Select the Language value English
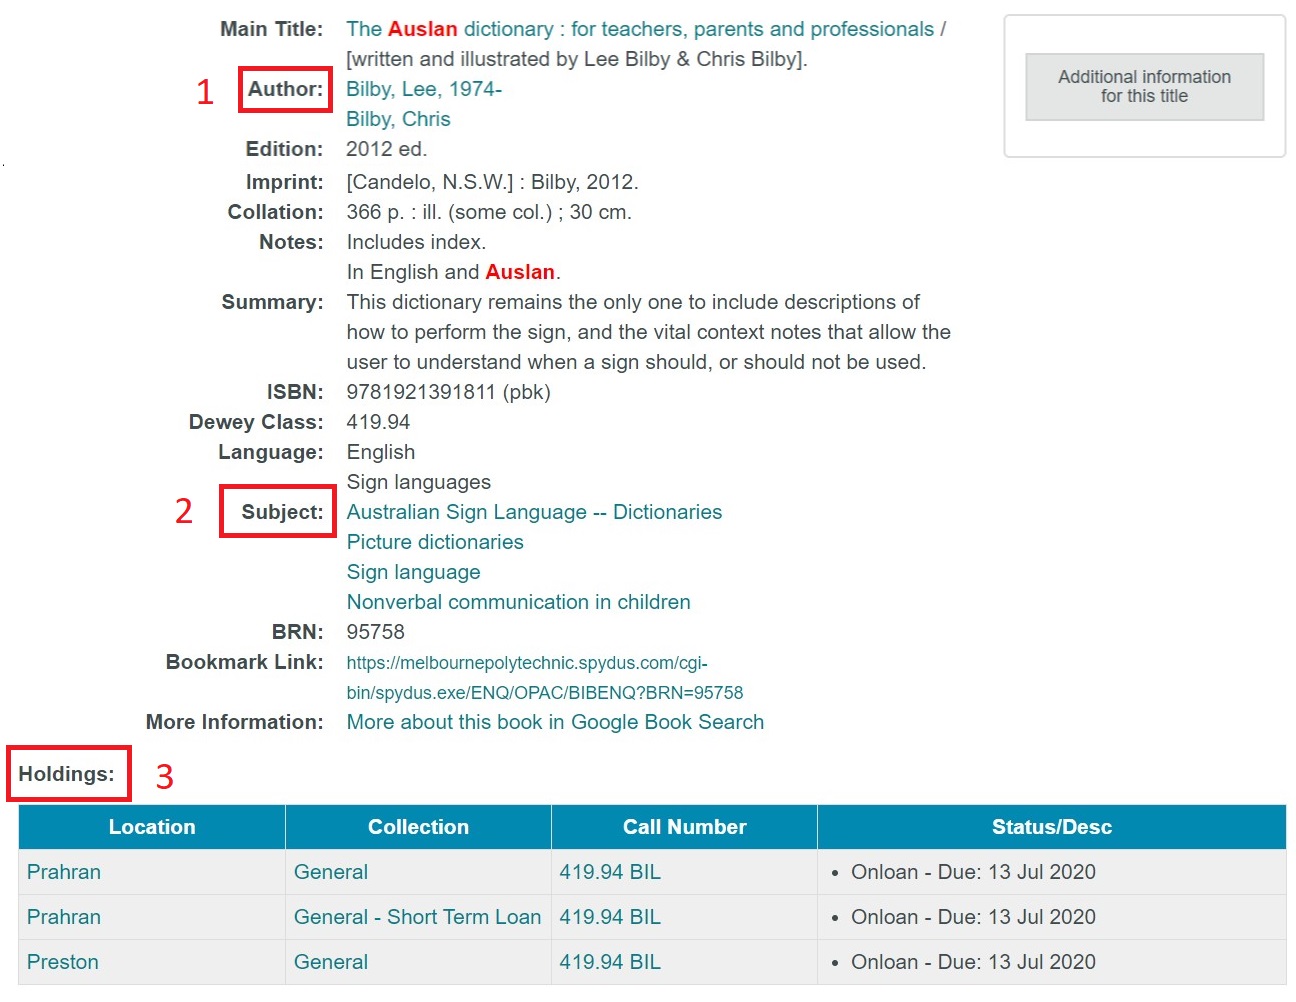1296x1002 pixels. (x=380, y=452)
